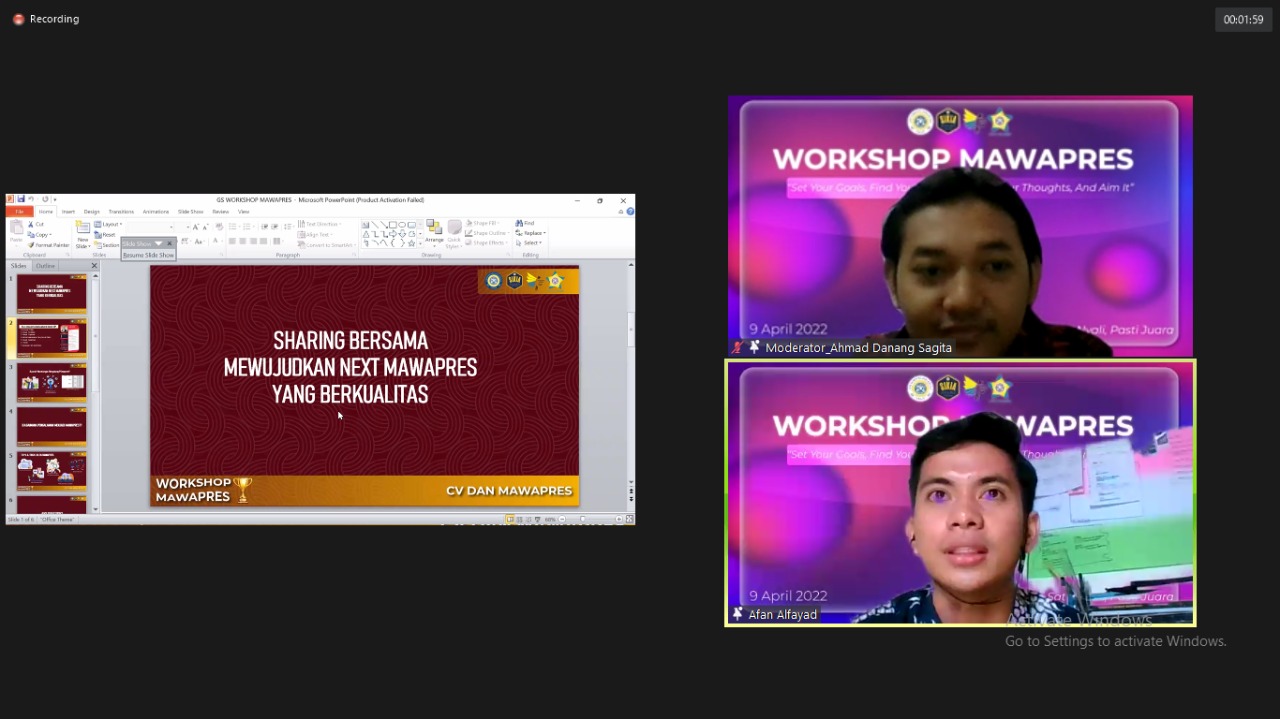The image size is (1280, 719).
Task: Adjust the zoom slider in status bar
Action: [x=583, y=520]
